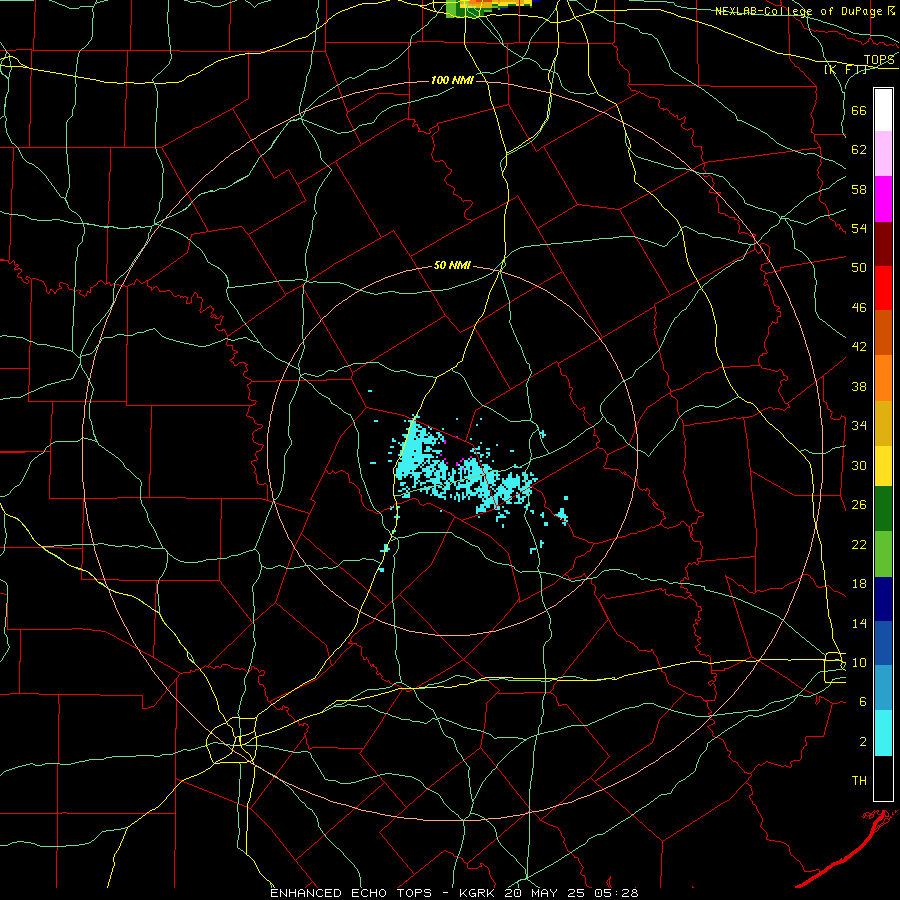900x900 pixels.
Task: Pick the bright yellow legend band
Action: click(883, 465)
